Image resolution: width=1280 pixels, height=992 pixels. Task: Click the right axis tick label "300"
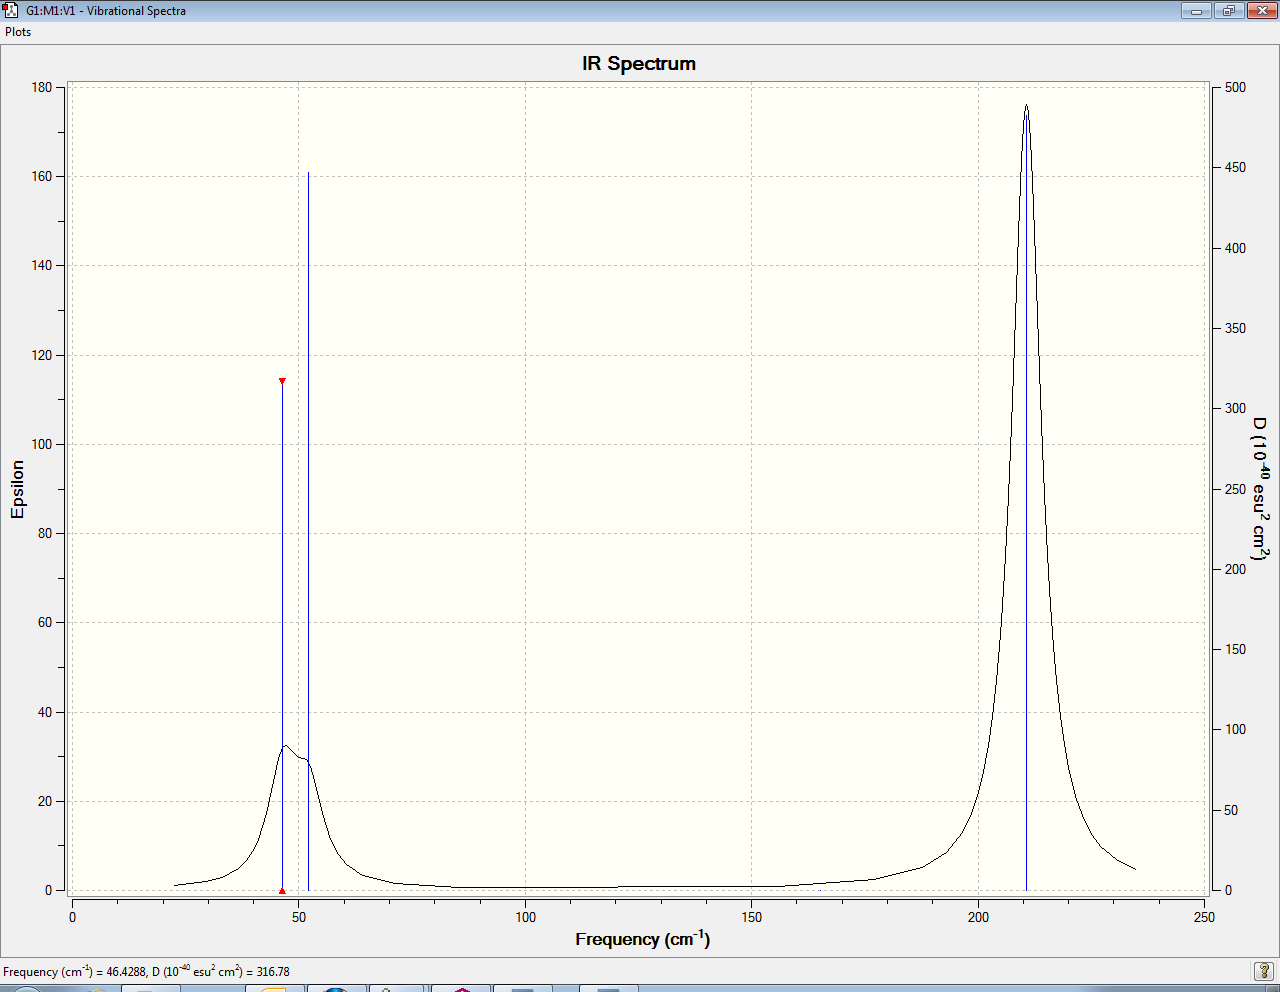pos(1236,408)
